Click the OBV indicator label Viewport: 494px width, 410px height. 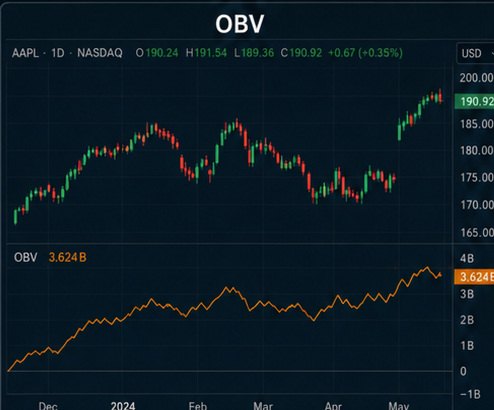click(26, 257)
